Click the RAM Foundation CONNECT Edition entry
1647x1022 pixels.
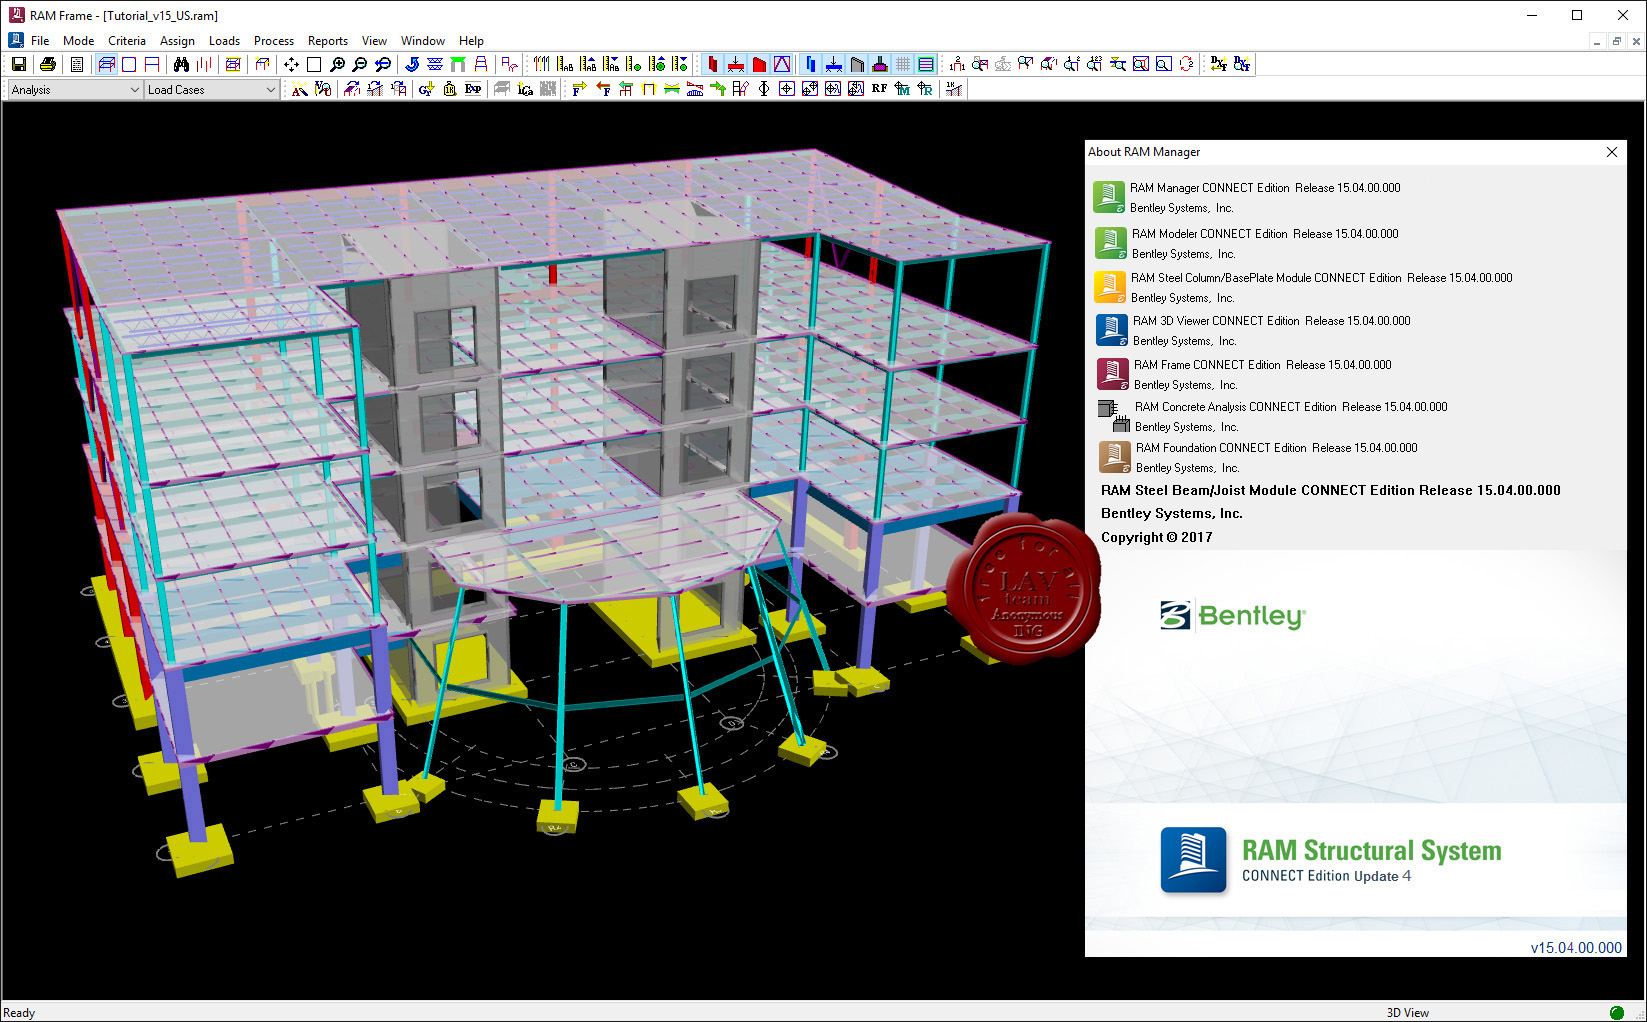click(1276, 448)
